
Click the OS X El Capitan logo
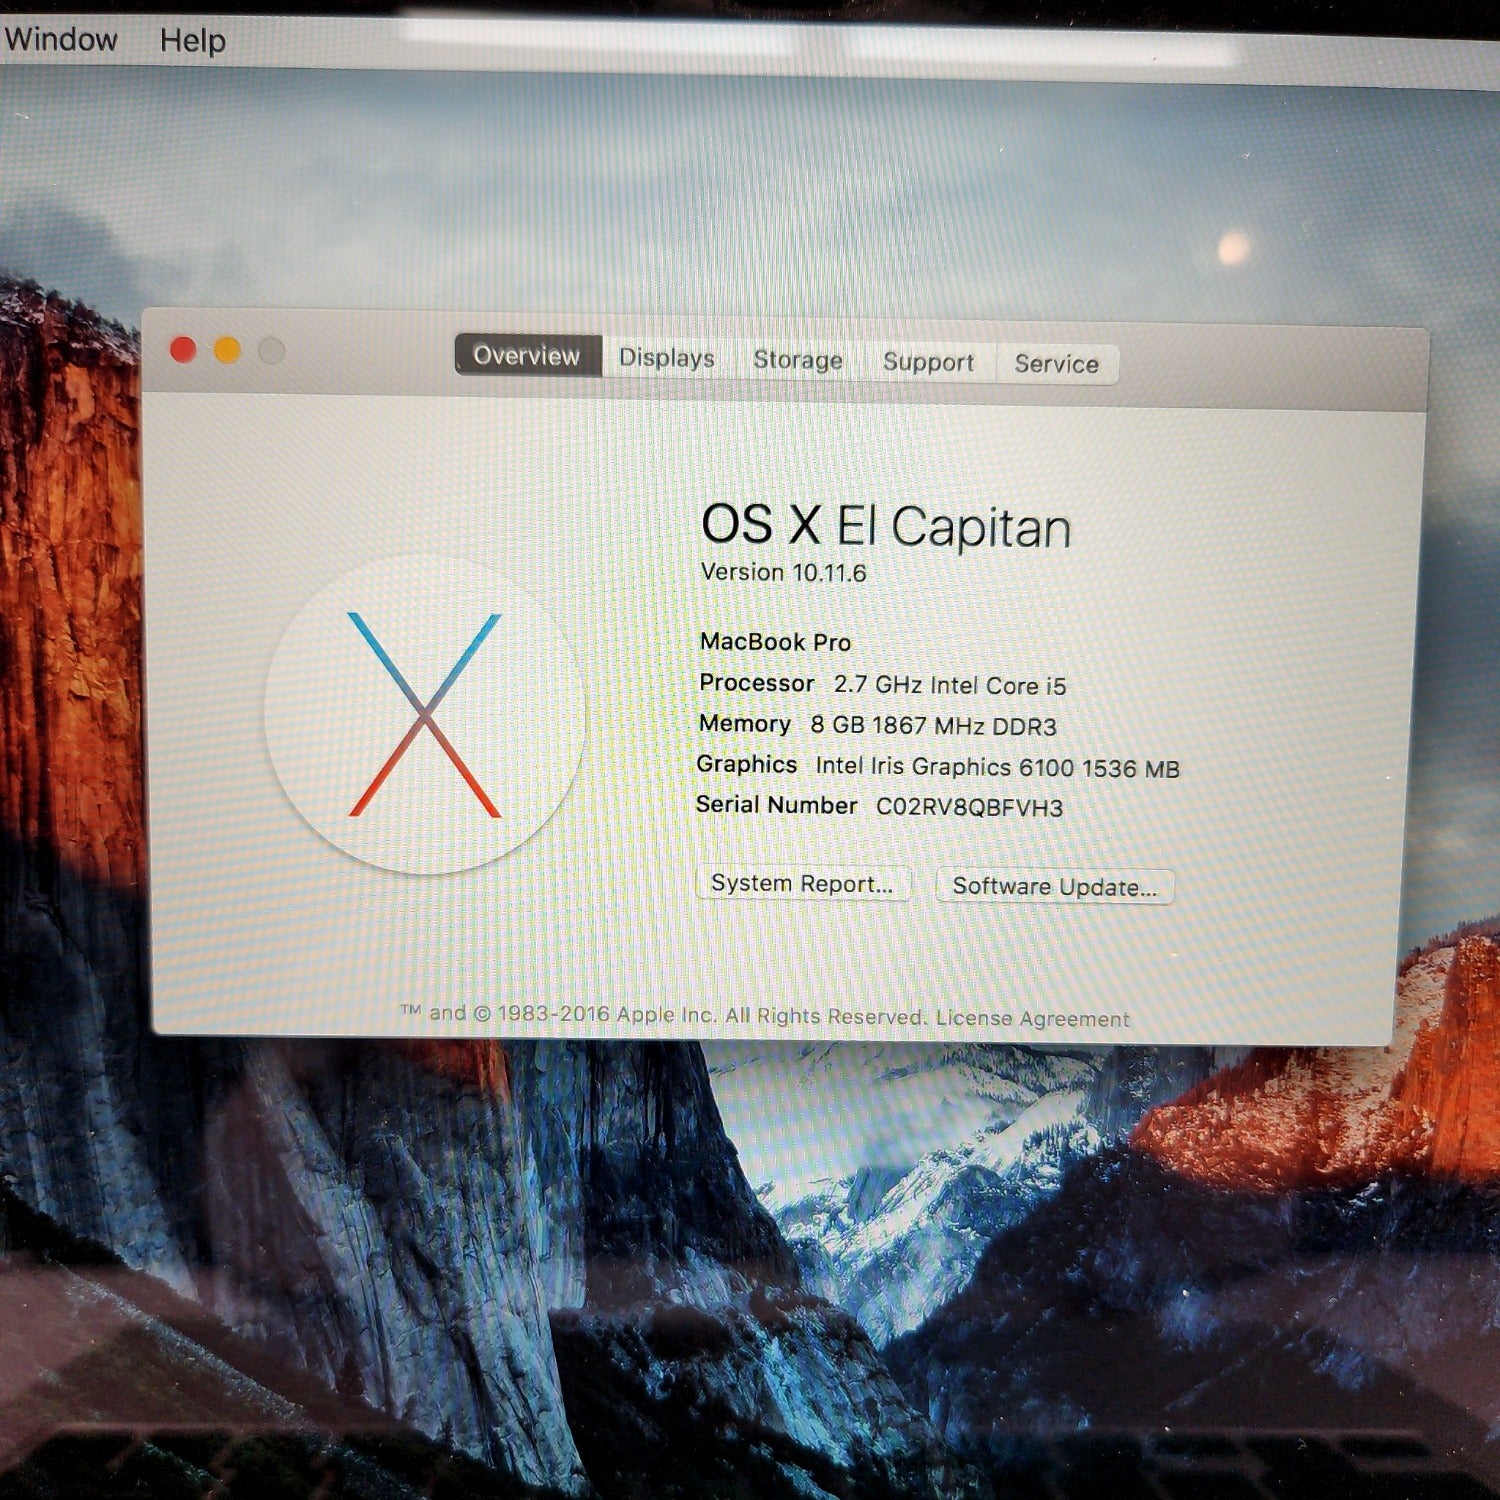424,714
